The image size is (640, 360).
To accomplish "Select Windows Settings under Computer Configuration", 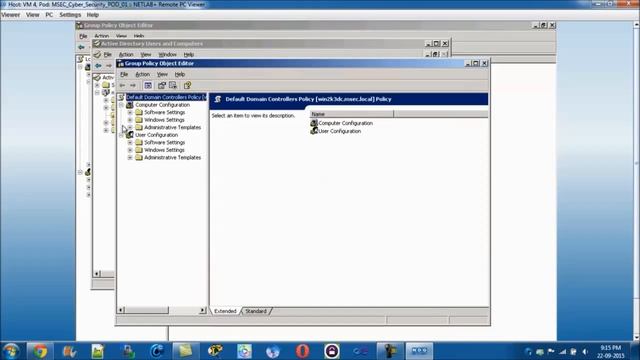I will click(164, 120).
